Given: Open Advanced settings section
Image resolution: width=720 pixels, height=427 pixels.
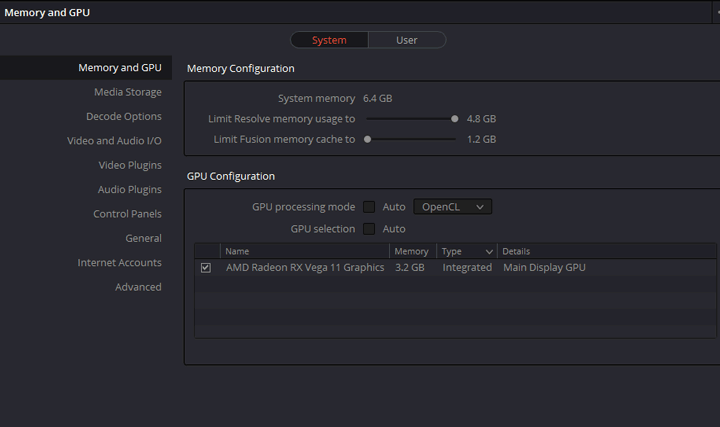Looking at the screenshot, I should pyautogui.click(x=138, y=287).
